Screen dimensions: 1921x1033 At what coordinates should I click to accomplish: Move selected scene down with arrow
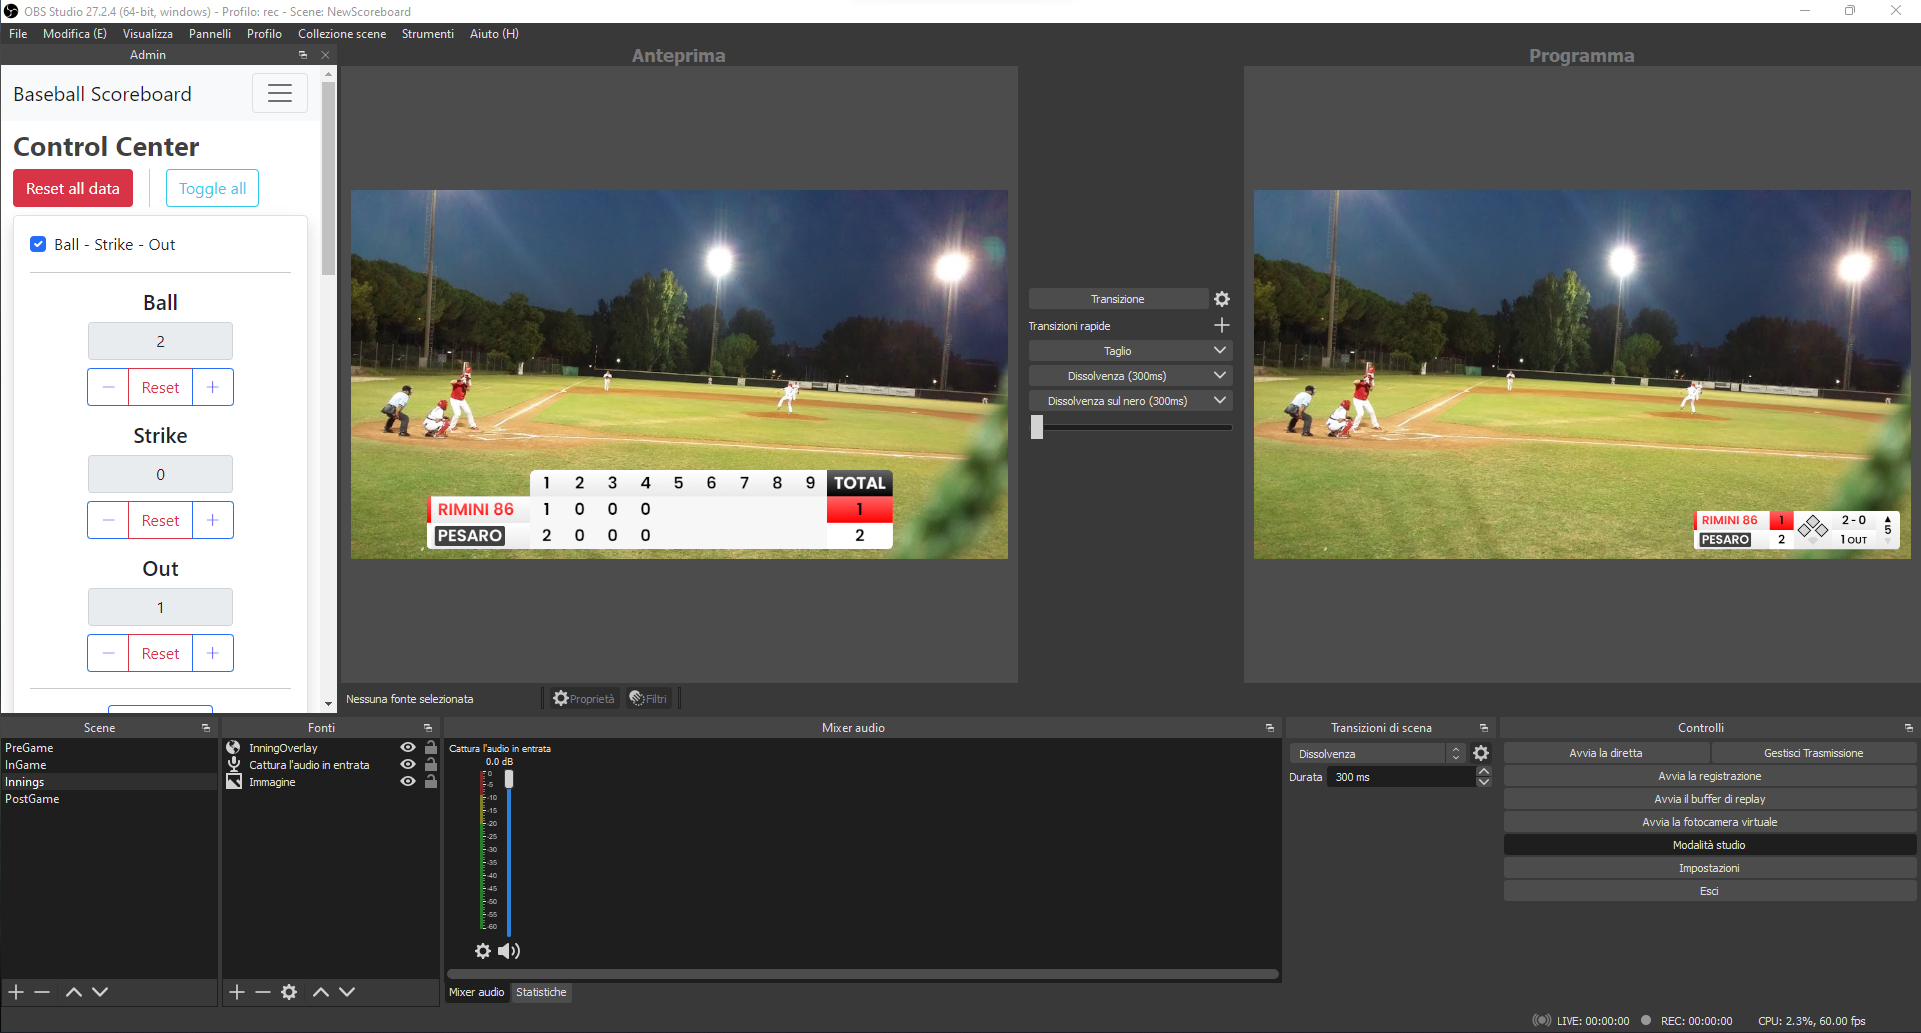coord(100,992)
